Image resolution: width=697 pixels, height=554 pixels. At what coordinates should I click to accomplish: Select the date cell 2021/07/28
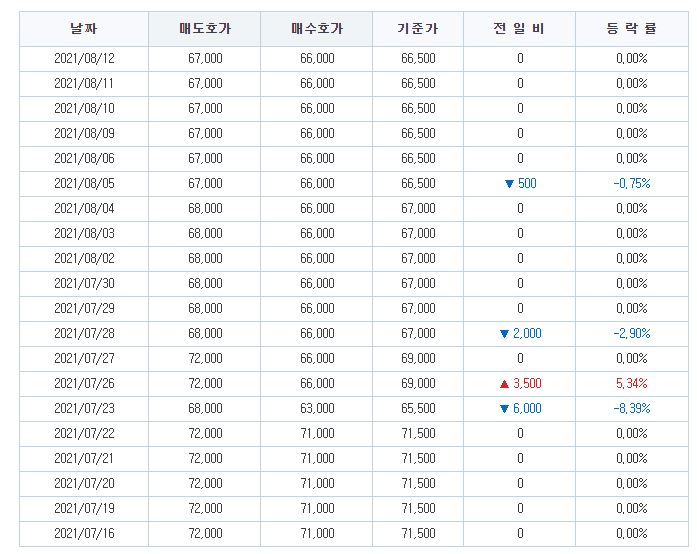84,333
